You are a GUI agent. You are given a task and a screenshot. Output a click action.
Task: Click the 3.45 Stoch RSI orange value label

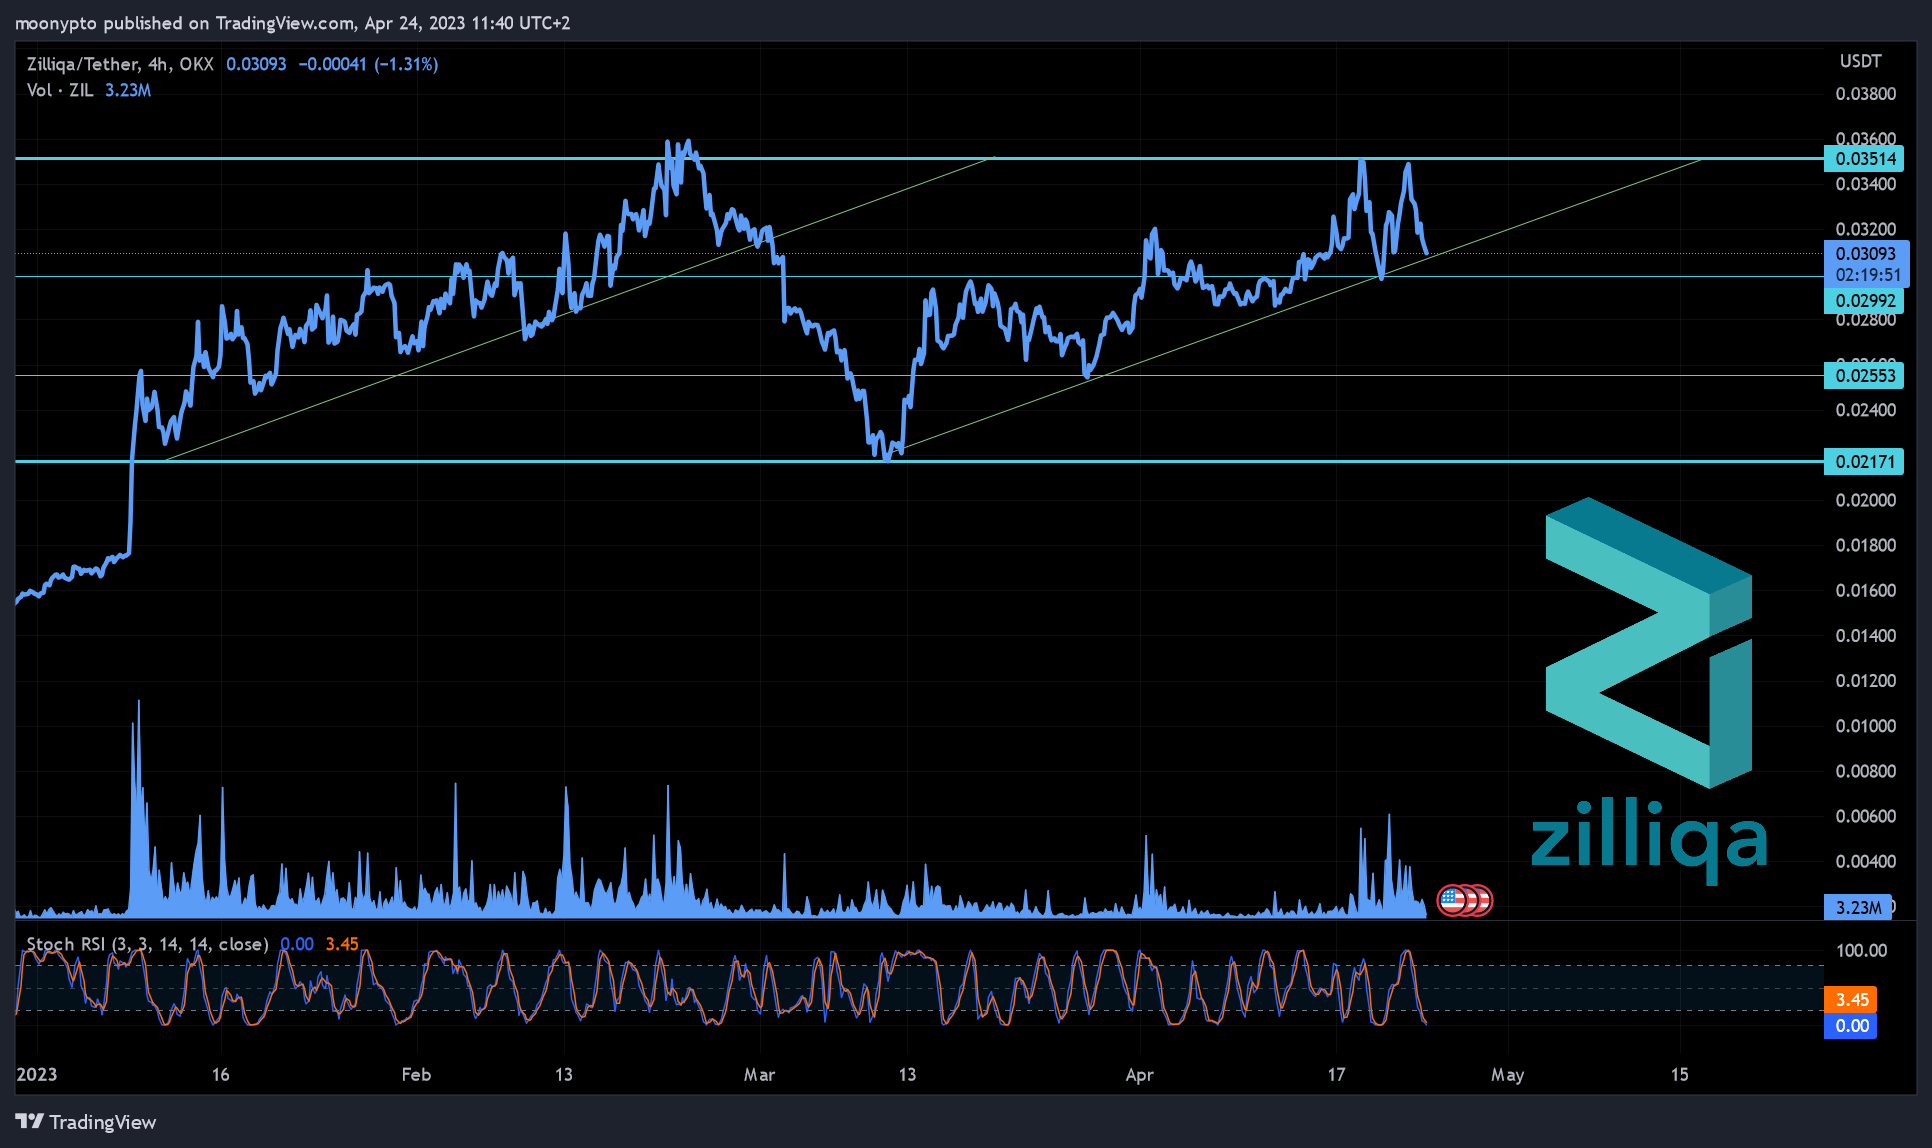1851,999
